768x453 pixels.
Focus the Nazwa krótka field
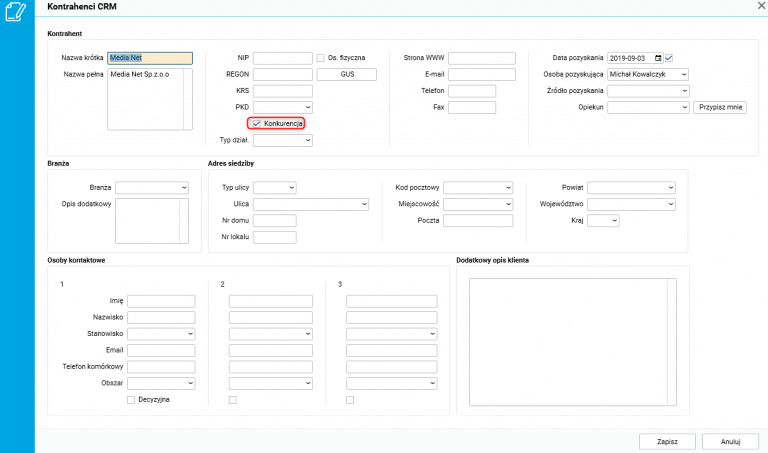[150, 58]
